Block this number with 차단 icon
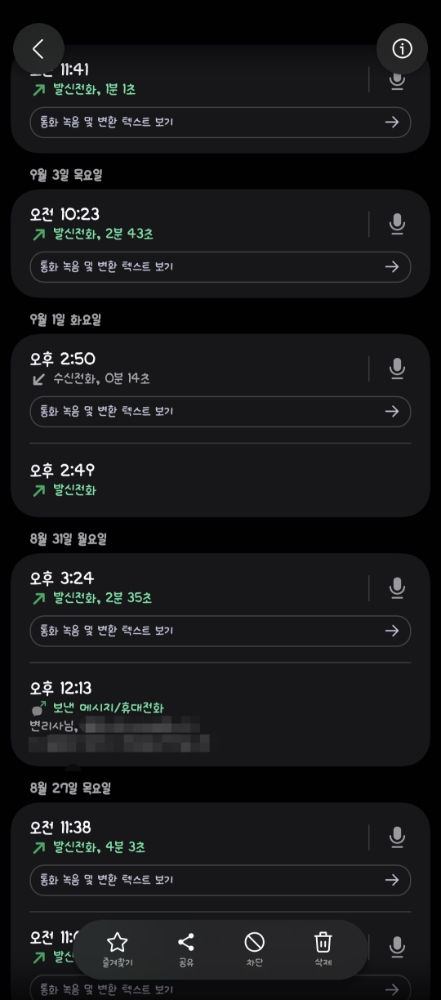Viewport: 441px width, 1000px height. coord(255,949)
